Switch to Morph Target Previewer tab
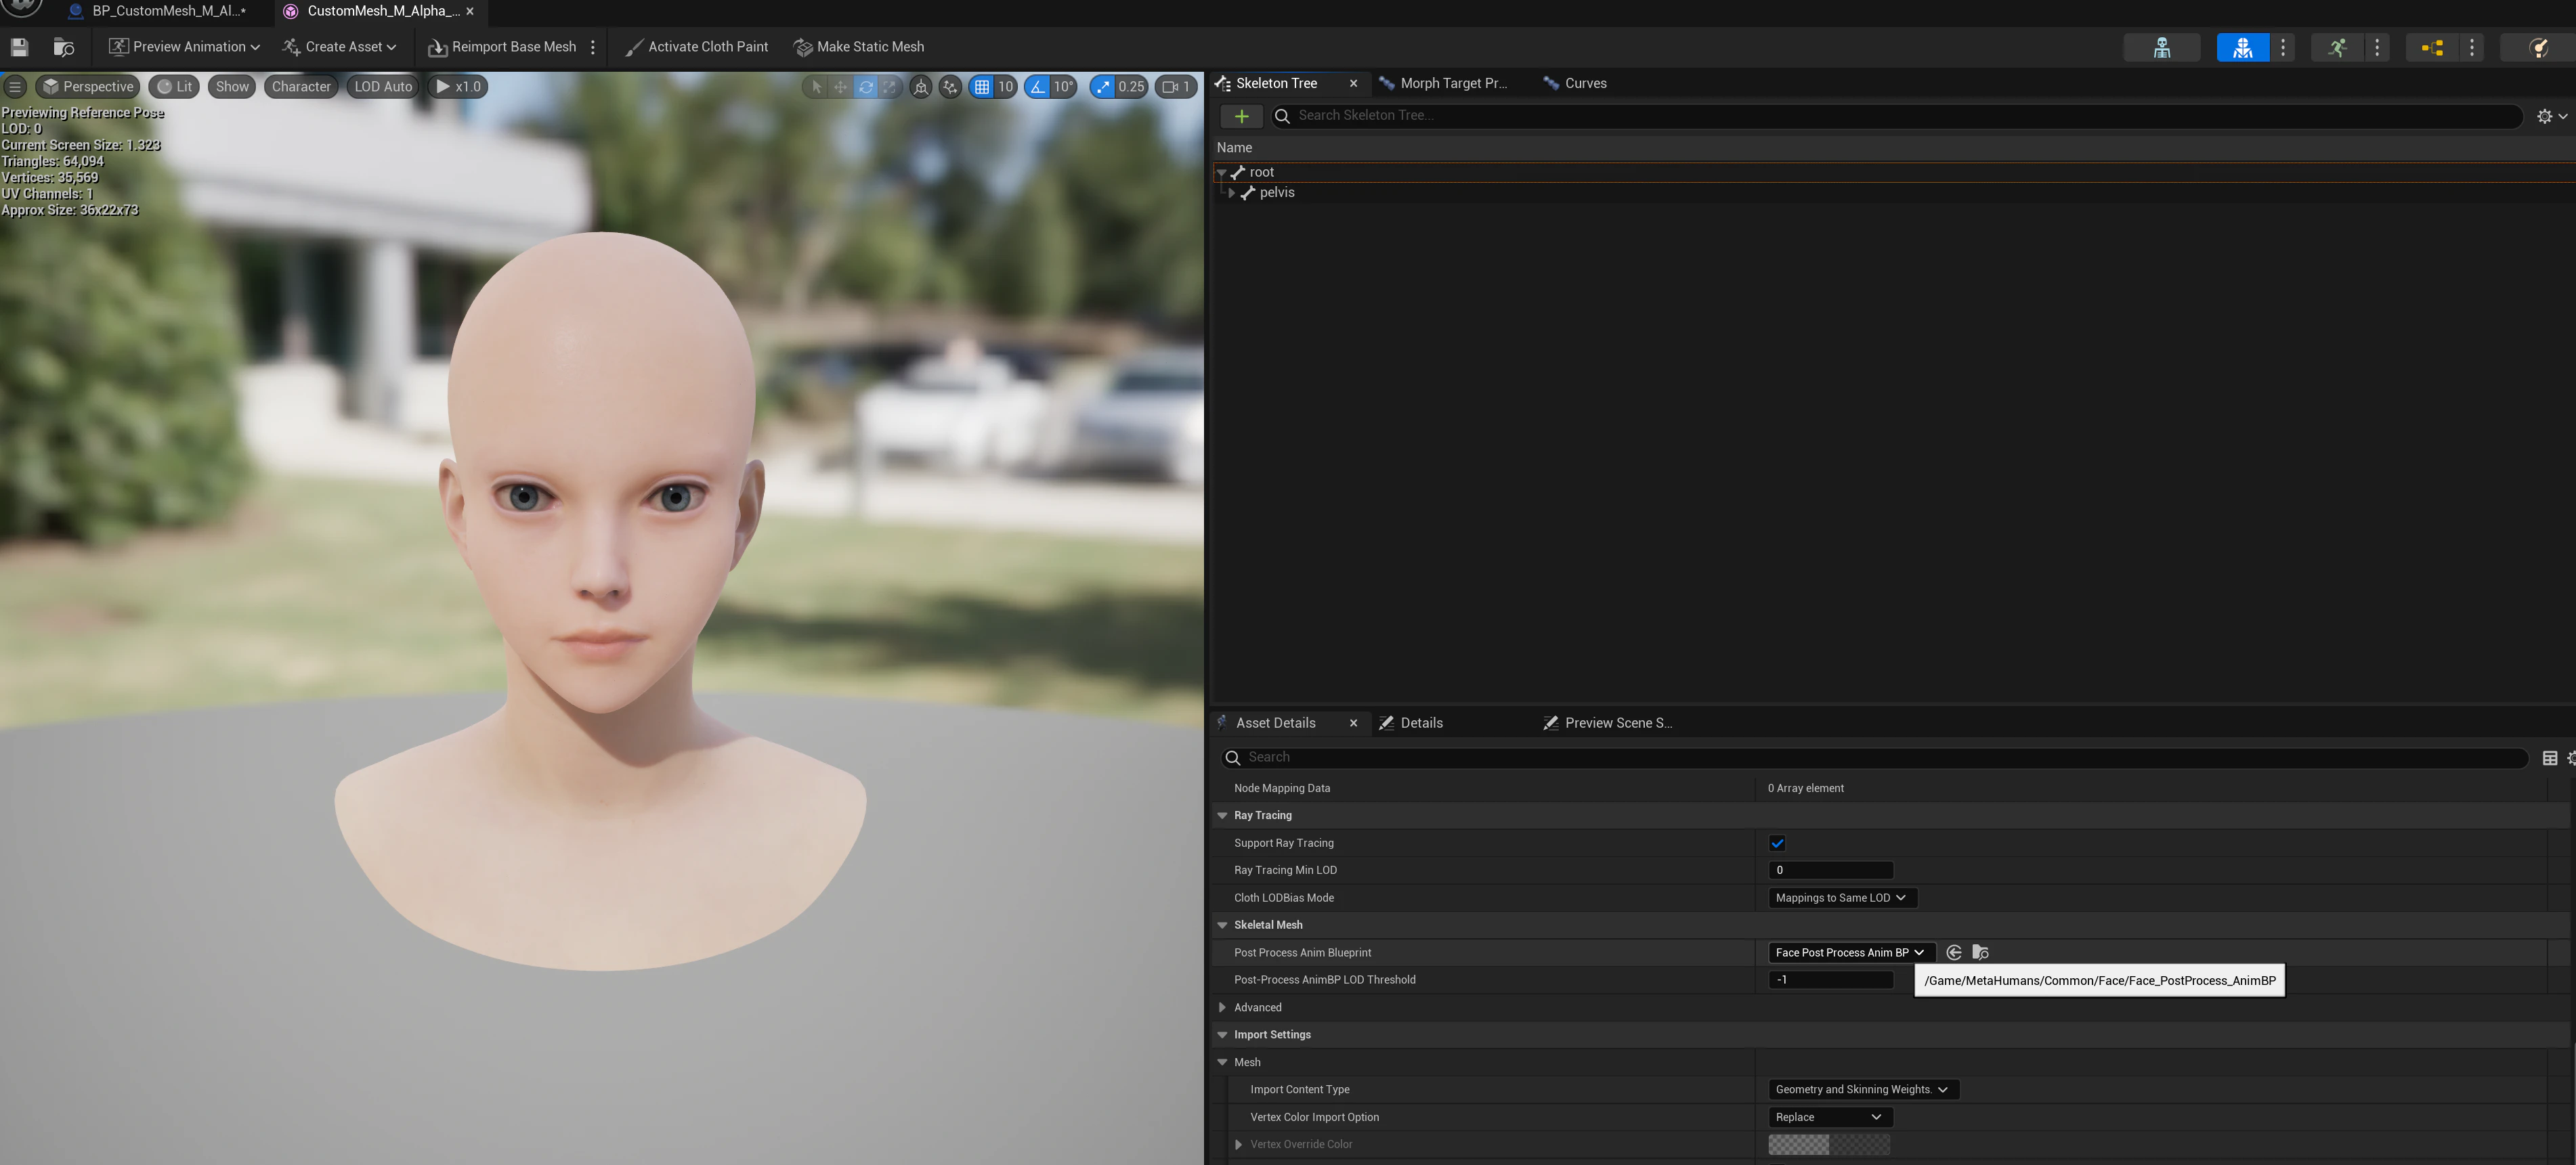 pyautogui.click(x=1443, y=83)
